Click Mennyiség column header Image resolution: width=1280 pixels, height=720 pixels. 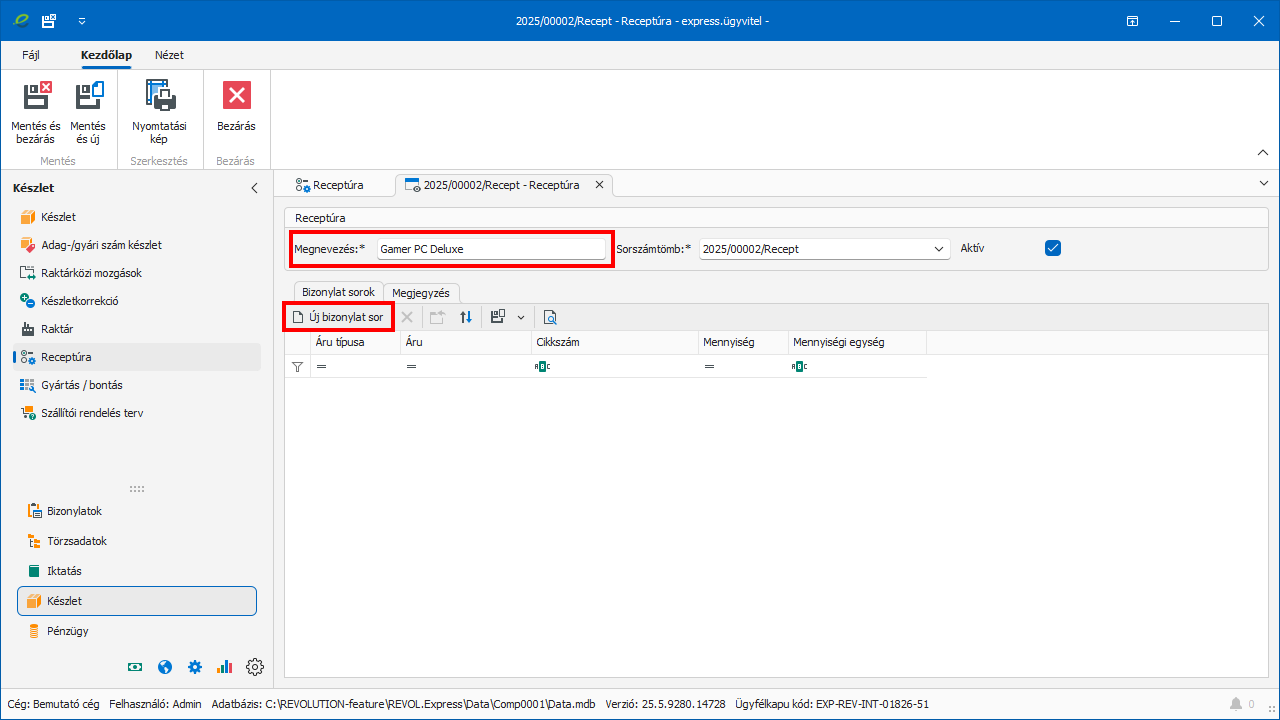coord(743,342)
